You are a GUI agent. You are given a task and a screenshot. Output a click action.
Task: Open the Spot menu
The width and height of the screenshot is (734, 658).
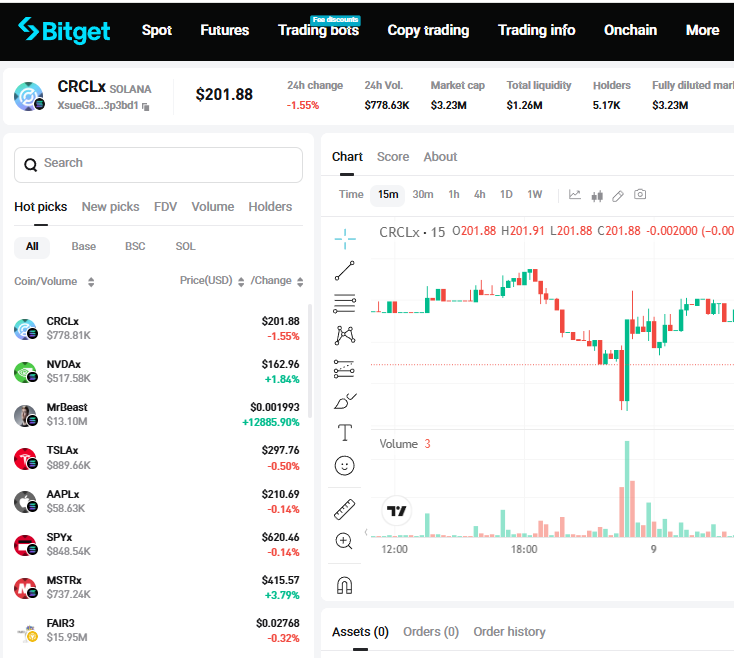click(157, 30)
